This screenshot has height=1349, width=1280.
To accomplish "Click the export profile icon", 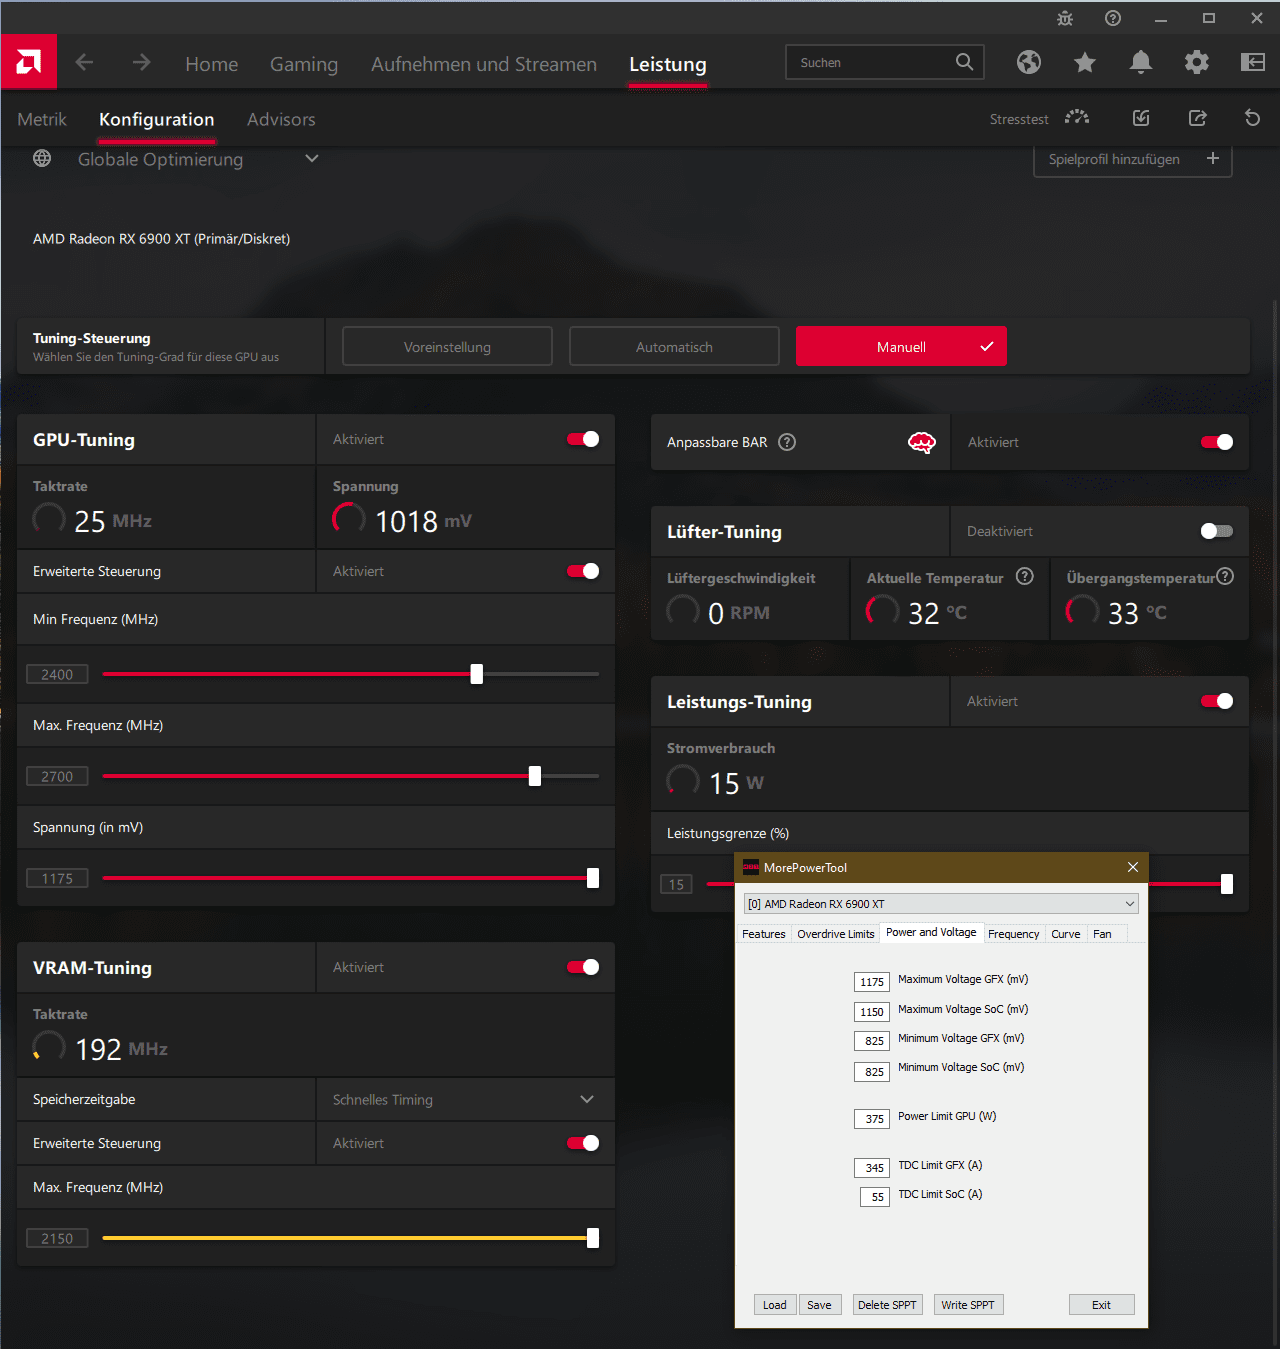I will click(x=1197, y=118).
